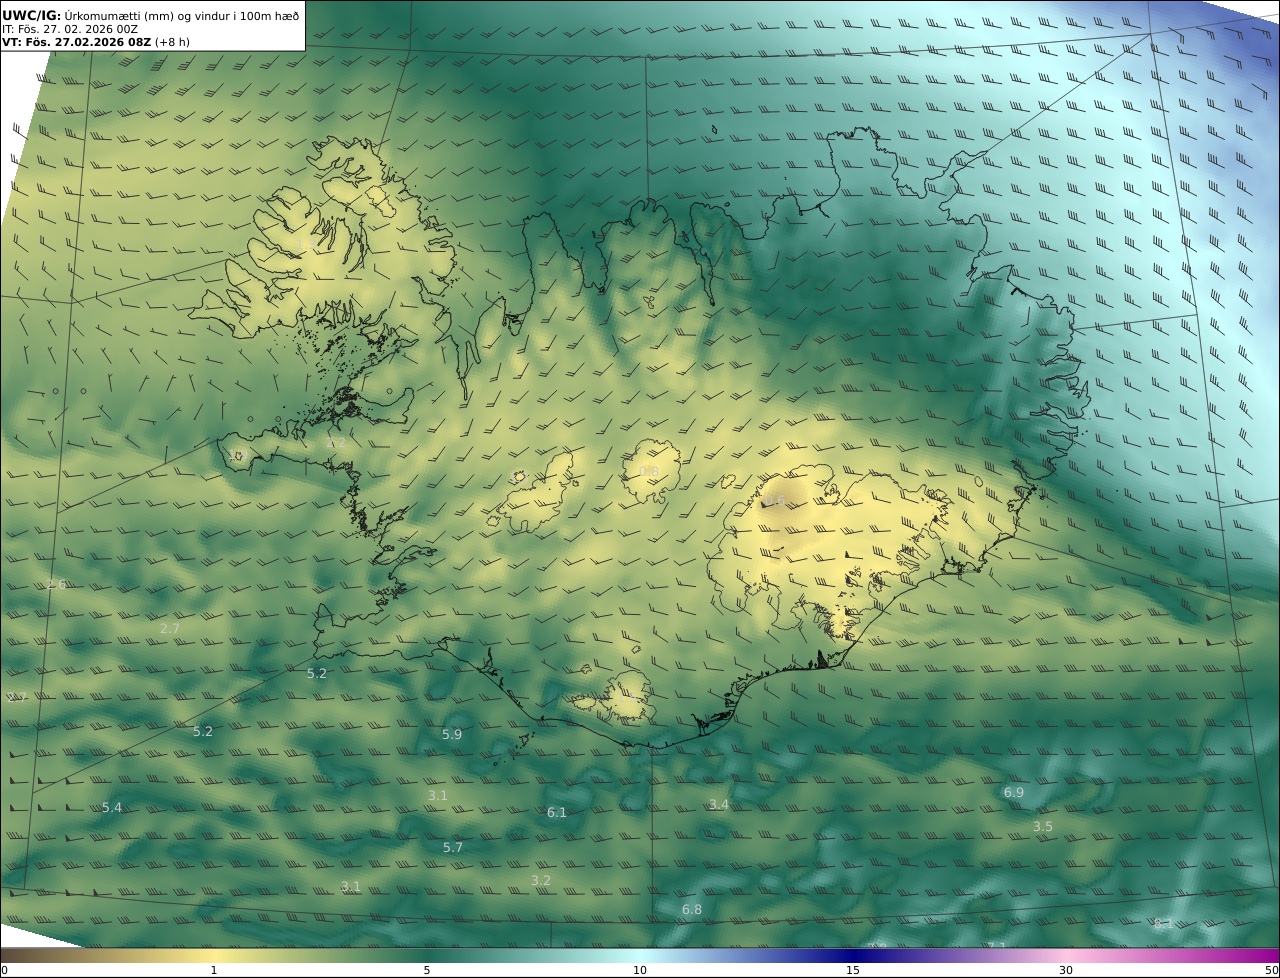Viewport: 1280px width, 978px height.
Task: Click the valid time line 'VT: Fös. 27.02.2026 08Z (+8 h)'
Action: (x=96, y=42)
